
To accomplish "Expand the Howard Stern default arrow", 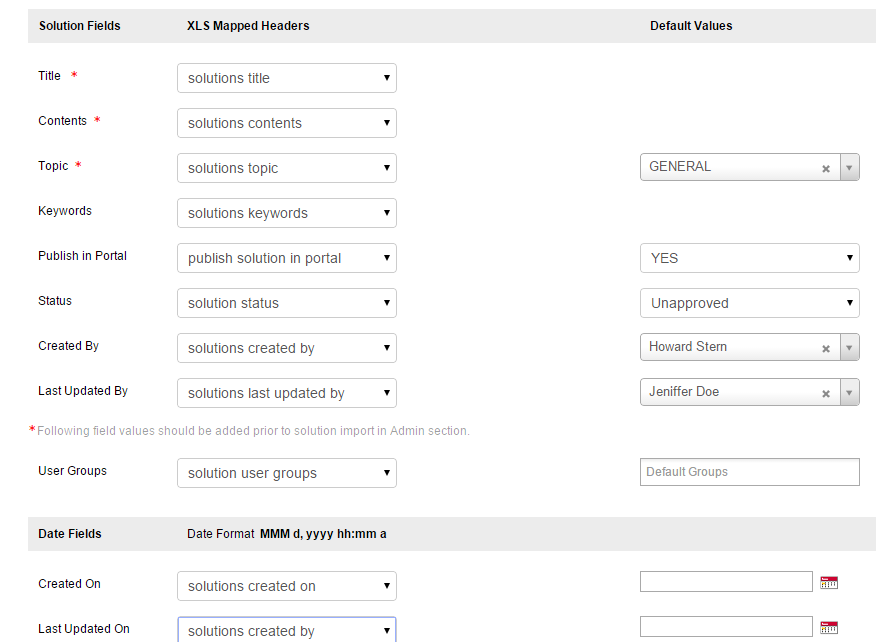I will (x=849, y=348).
